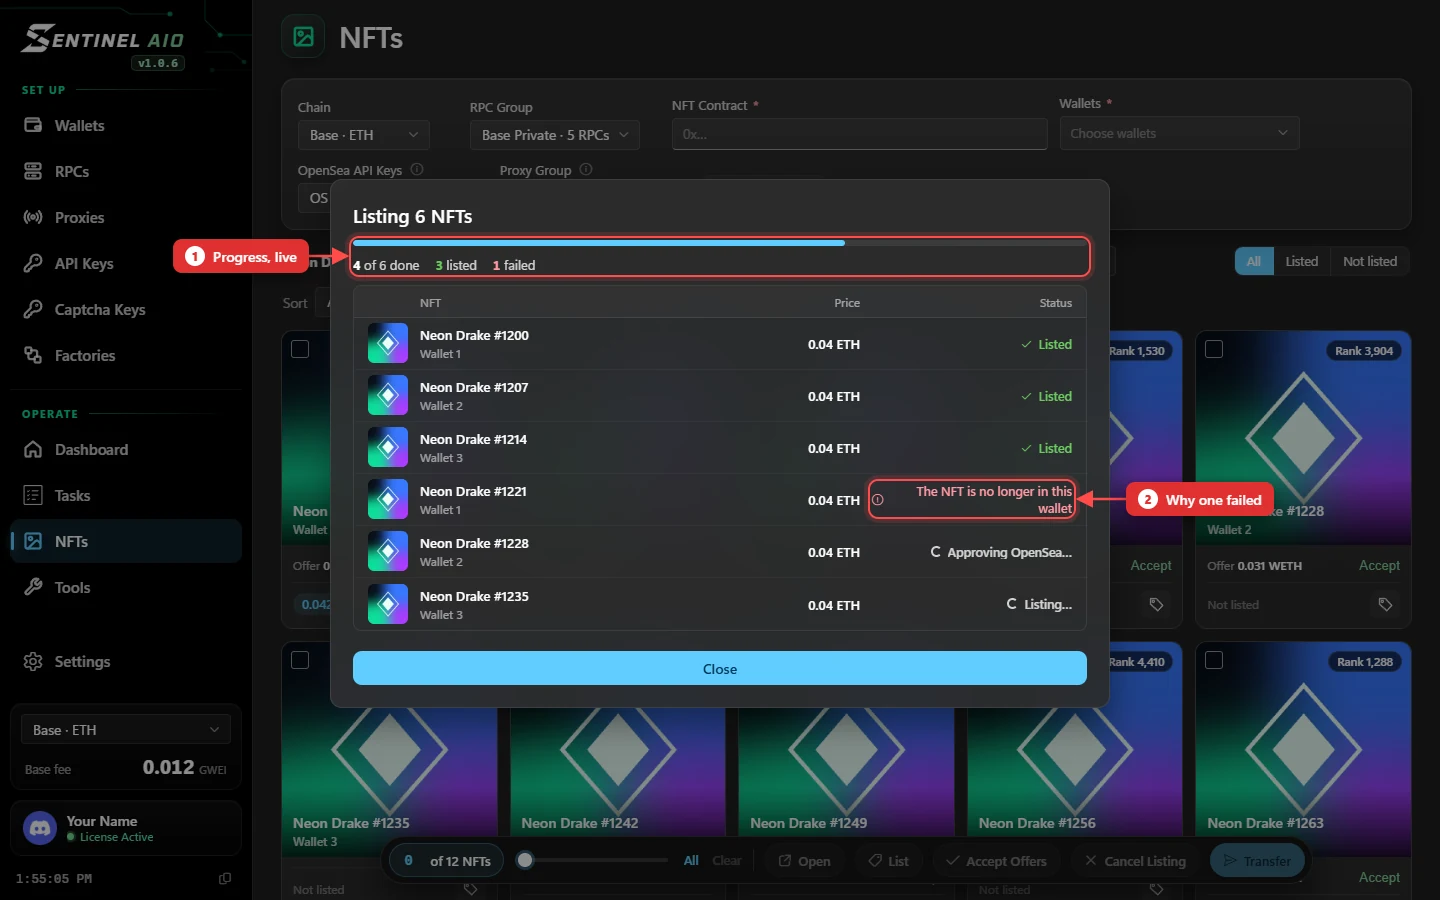Tick the checkbox on Rank 1,288 card

coord(1215,660)
